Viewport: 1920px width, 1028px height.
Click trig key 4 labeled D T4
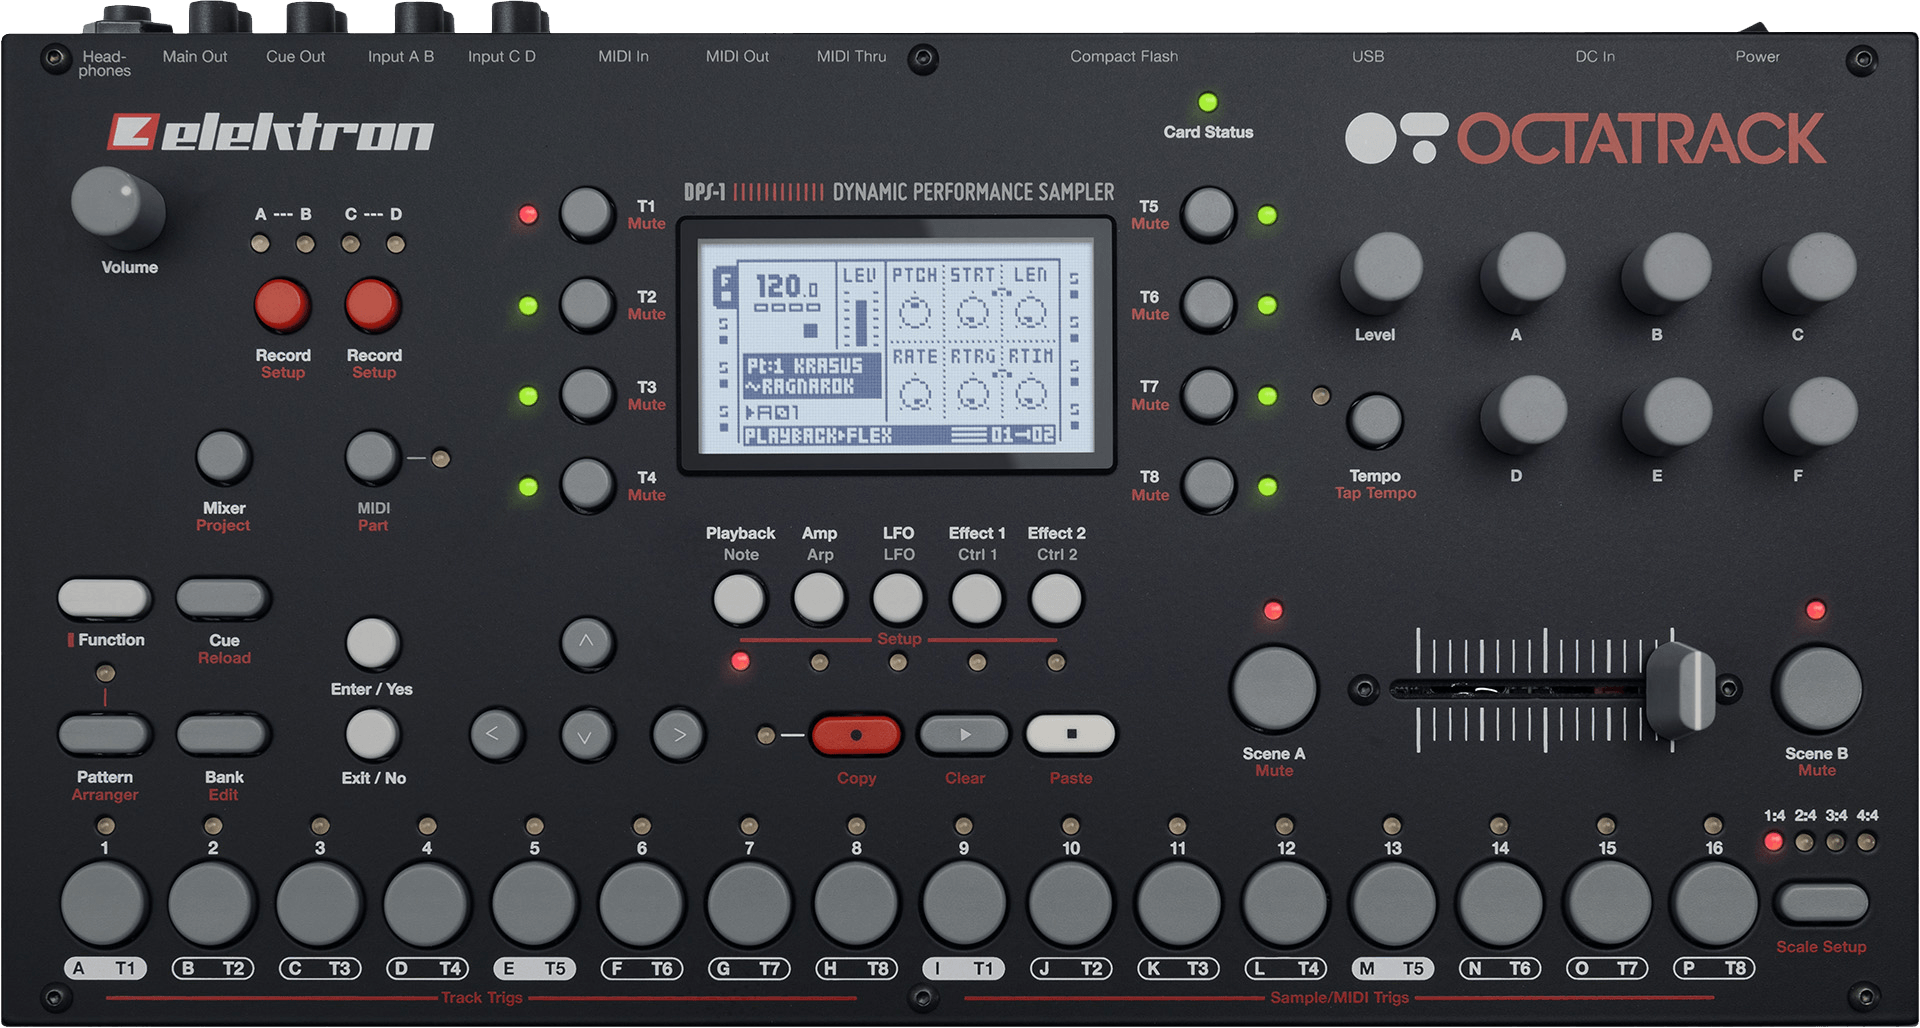tap(426, 904)
